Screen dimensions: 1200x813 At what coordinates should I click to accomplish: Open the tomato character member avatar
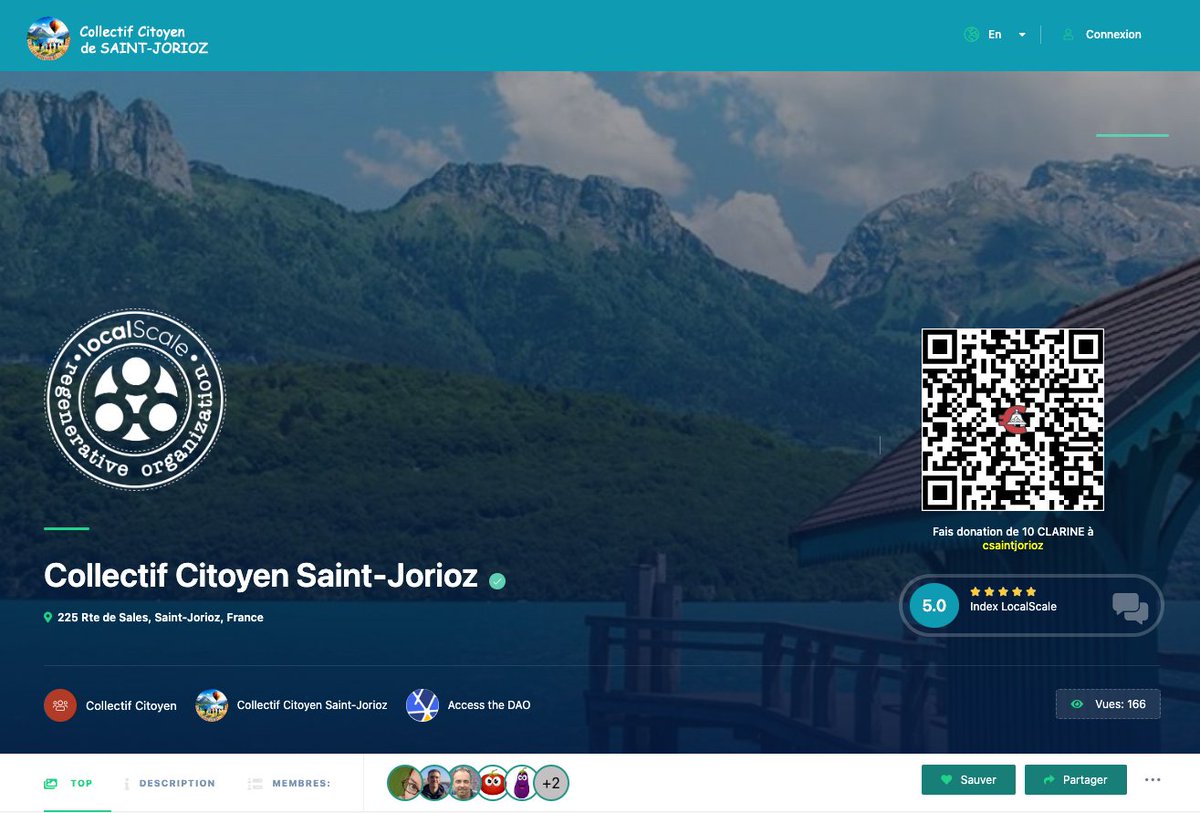(x=493, y=783)
